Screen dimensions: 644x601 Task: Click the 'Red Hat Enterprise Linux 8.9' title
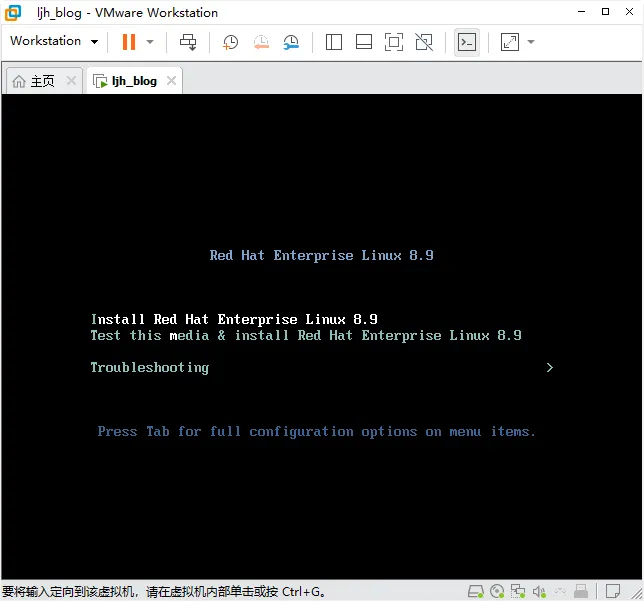(x=322, y=255)
